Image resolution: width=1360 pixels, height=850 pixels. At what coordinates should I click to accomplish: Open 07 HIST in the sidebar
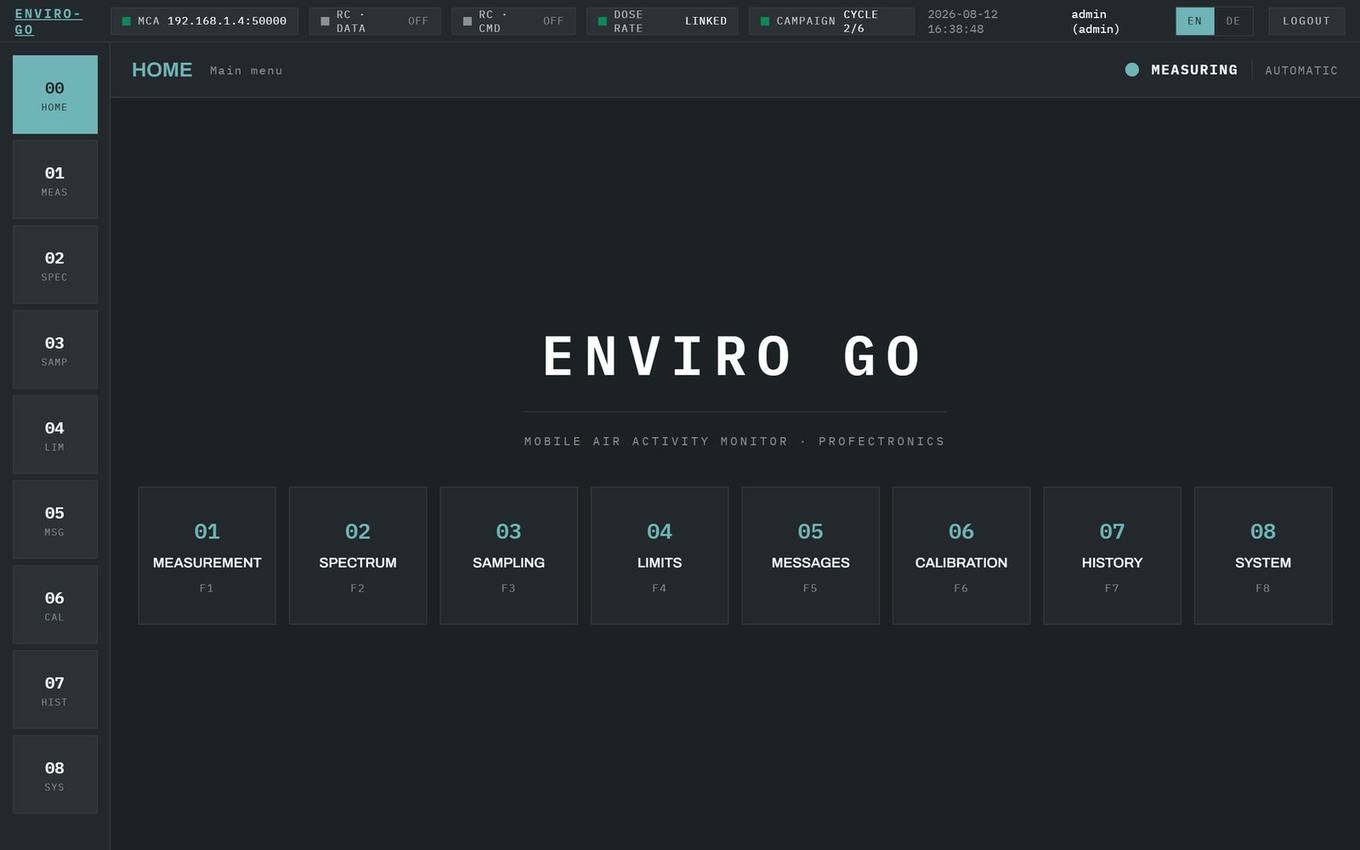[x=55, y=690]
